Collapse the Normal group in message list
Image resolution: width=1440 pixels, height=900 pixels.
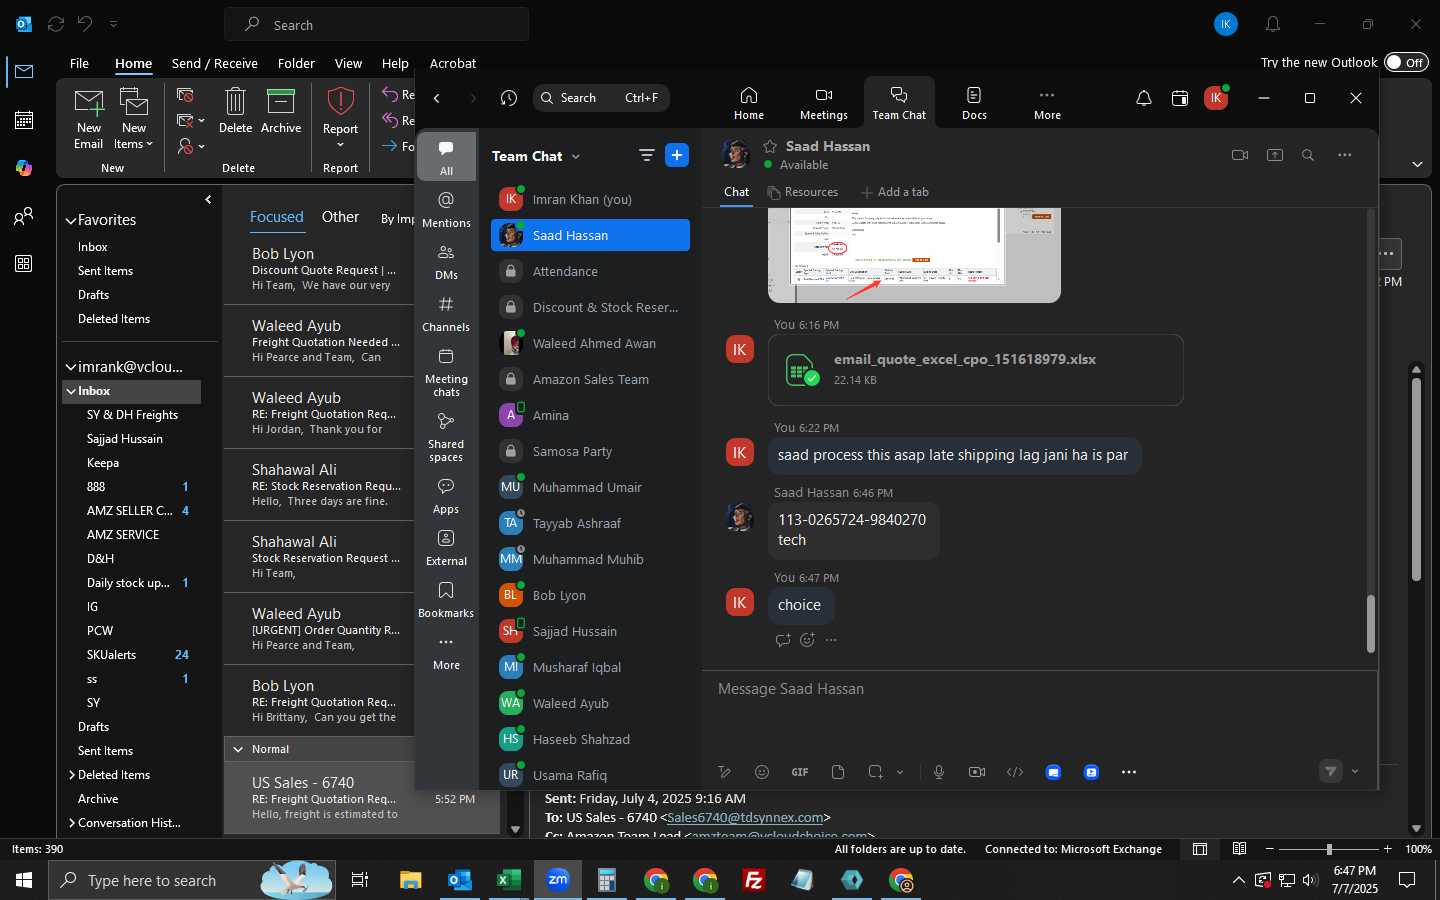pos(238,749)
